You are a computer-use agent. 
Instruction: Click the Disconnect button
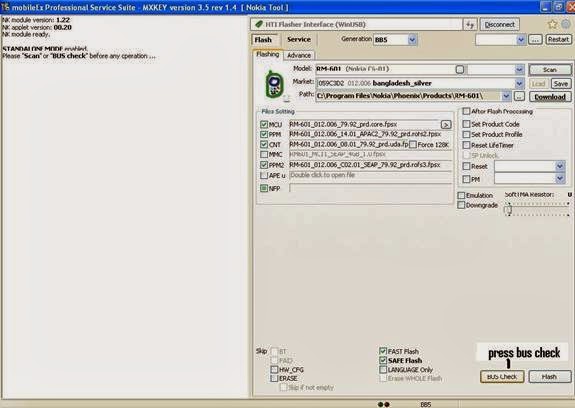tap(499, 25)
